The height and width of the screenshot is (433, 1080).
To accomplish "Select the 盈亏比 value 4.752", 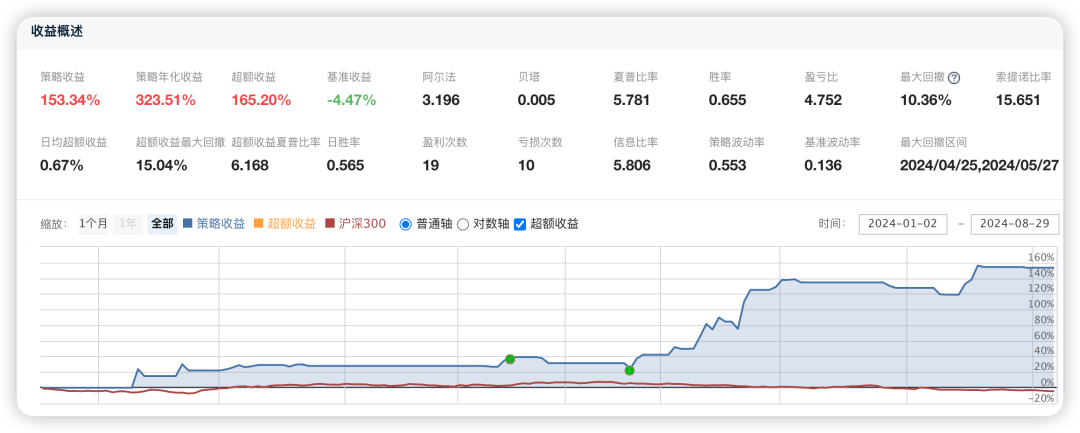I will pos(823,100).
